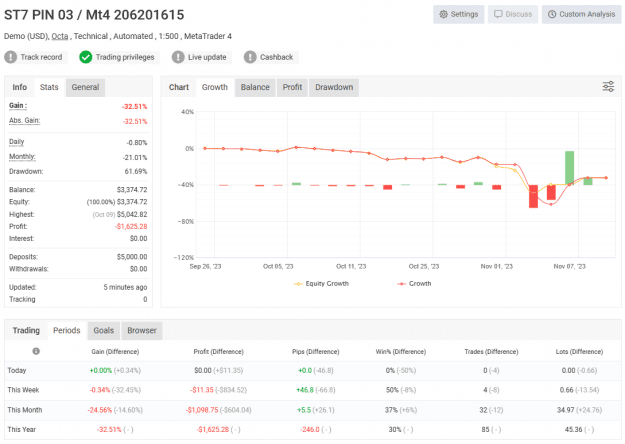The width and height of the screenshot is (625, 444).
Task: Open the Browser tab
Action: pyautogui.click(x=142, y=330)
